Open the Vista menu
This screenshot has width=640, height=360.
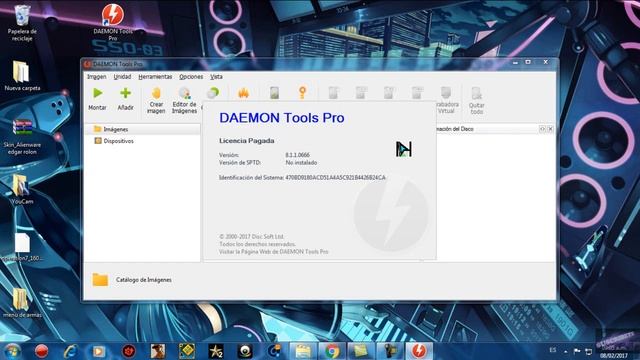coord(216,77)
